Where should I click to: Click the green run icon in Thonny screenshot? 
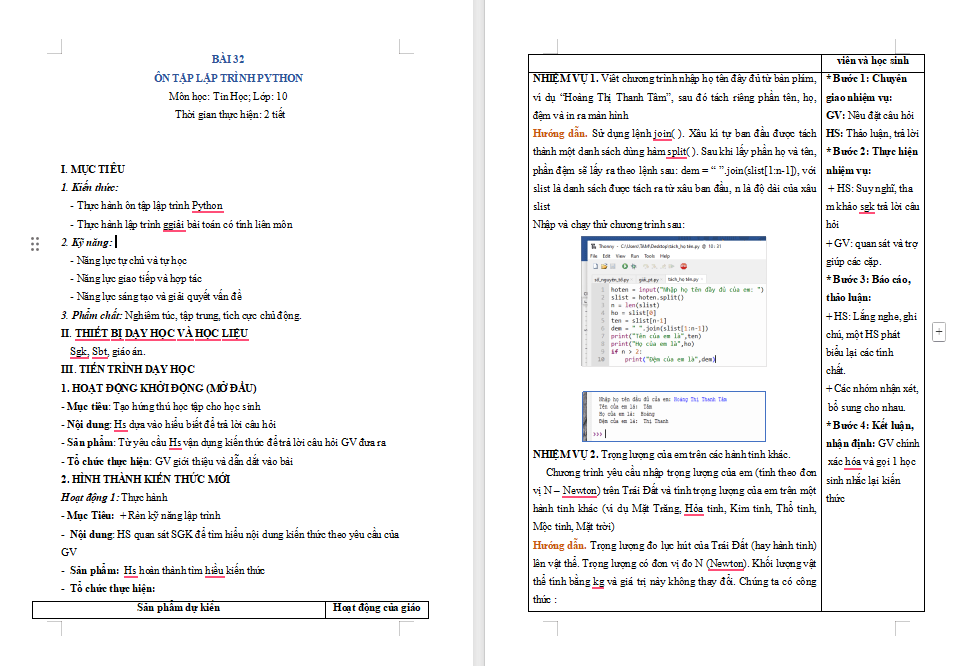[x=625, y=266]
